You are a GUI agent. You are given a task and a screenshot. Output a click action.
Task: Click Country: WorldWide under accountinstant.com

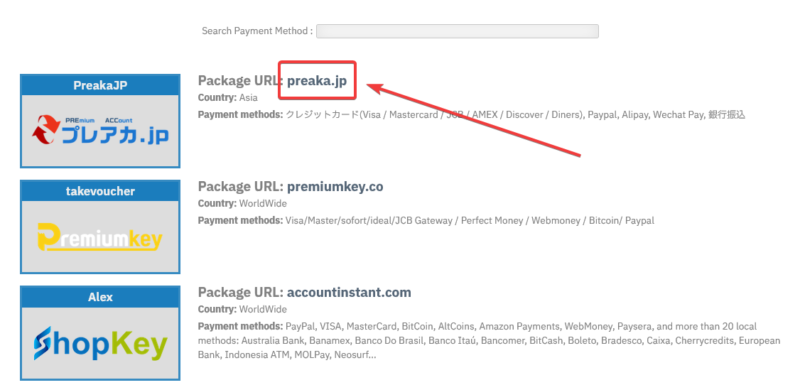tap(242, 310)
